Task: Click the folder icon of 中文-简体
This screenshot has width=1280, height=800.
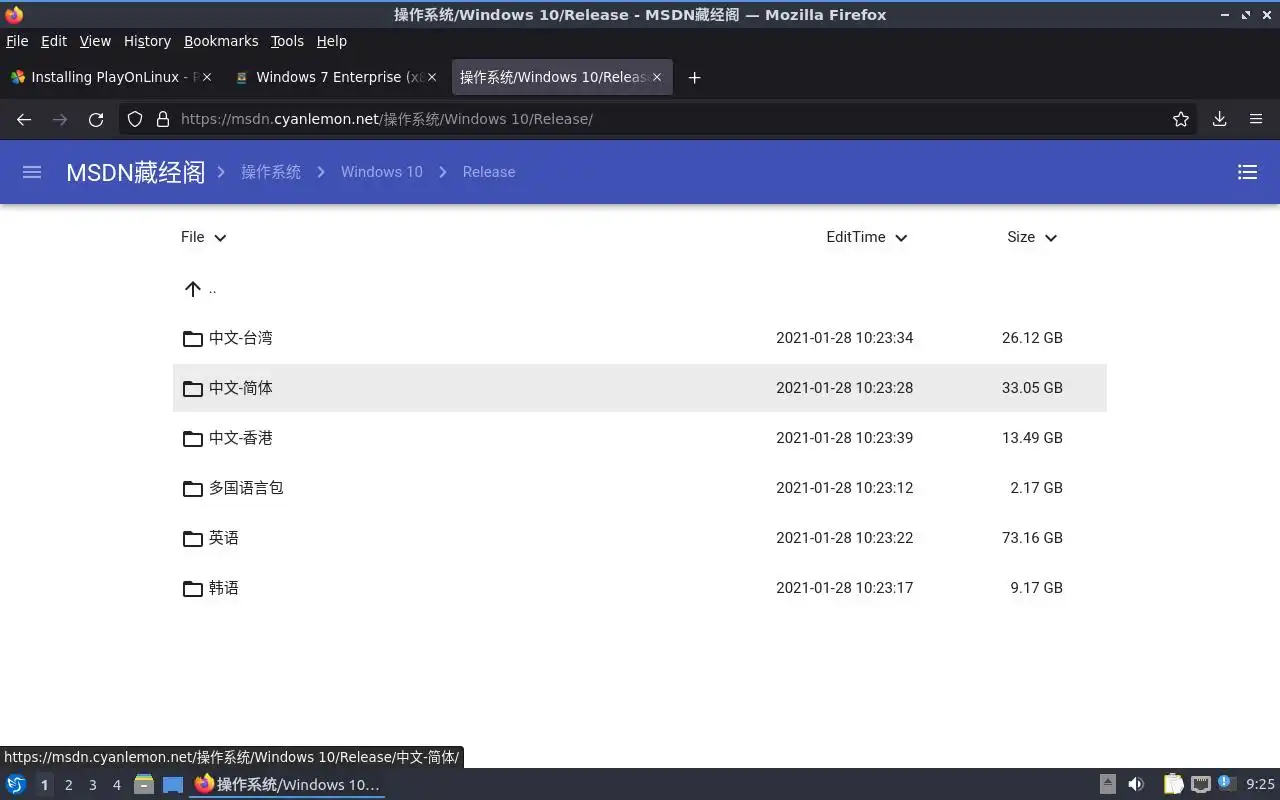Action: [193, 388]
